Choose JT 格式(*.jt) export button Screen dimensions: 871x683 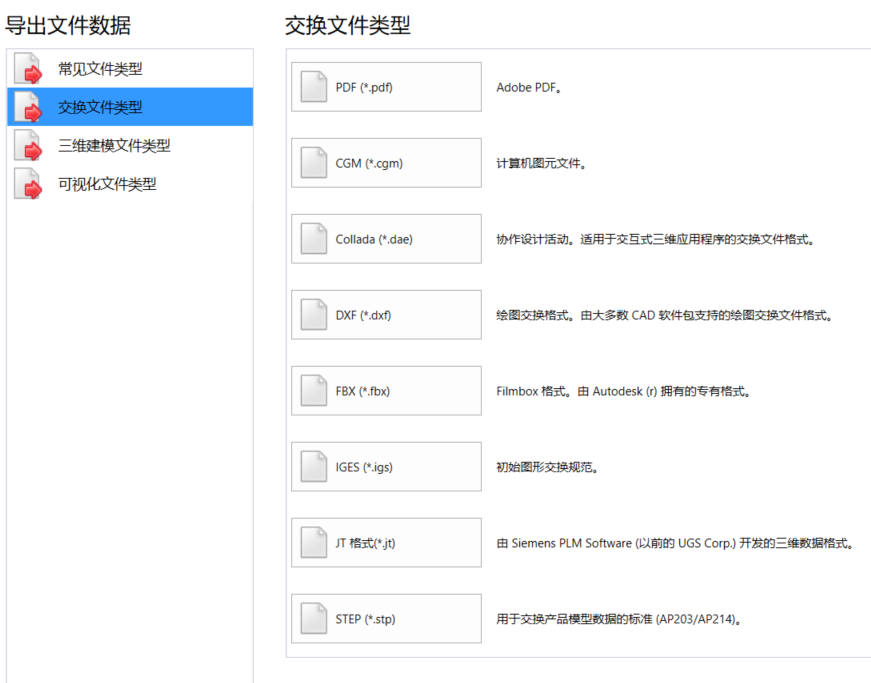click(386, 543)
